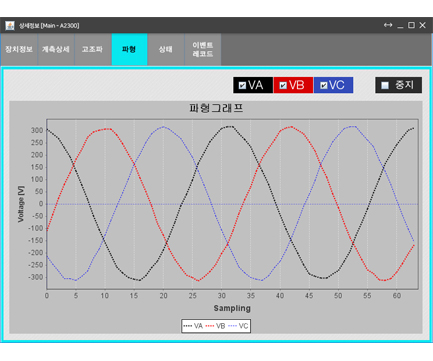Click the VA entry in chart legend

click(193, 326)
